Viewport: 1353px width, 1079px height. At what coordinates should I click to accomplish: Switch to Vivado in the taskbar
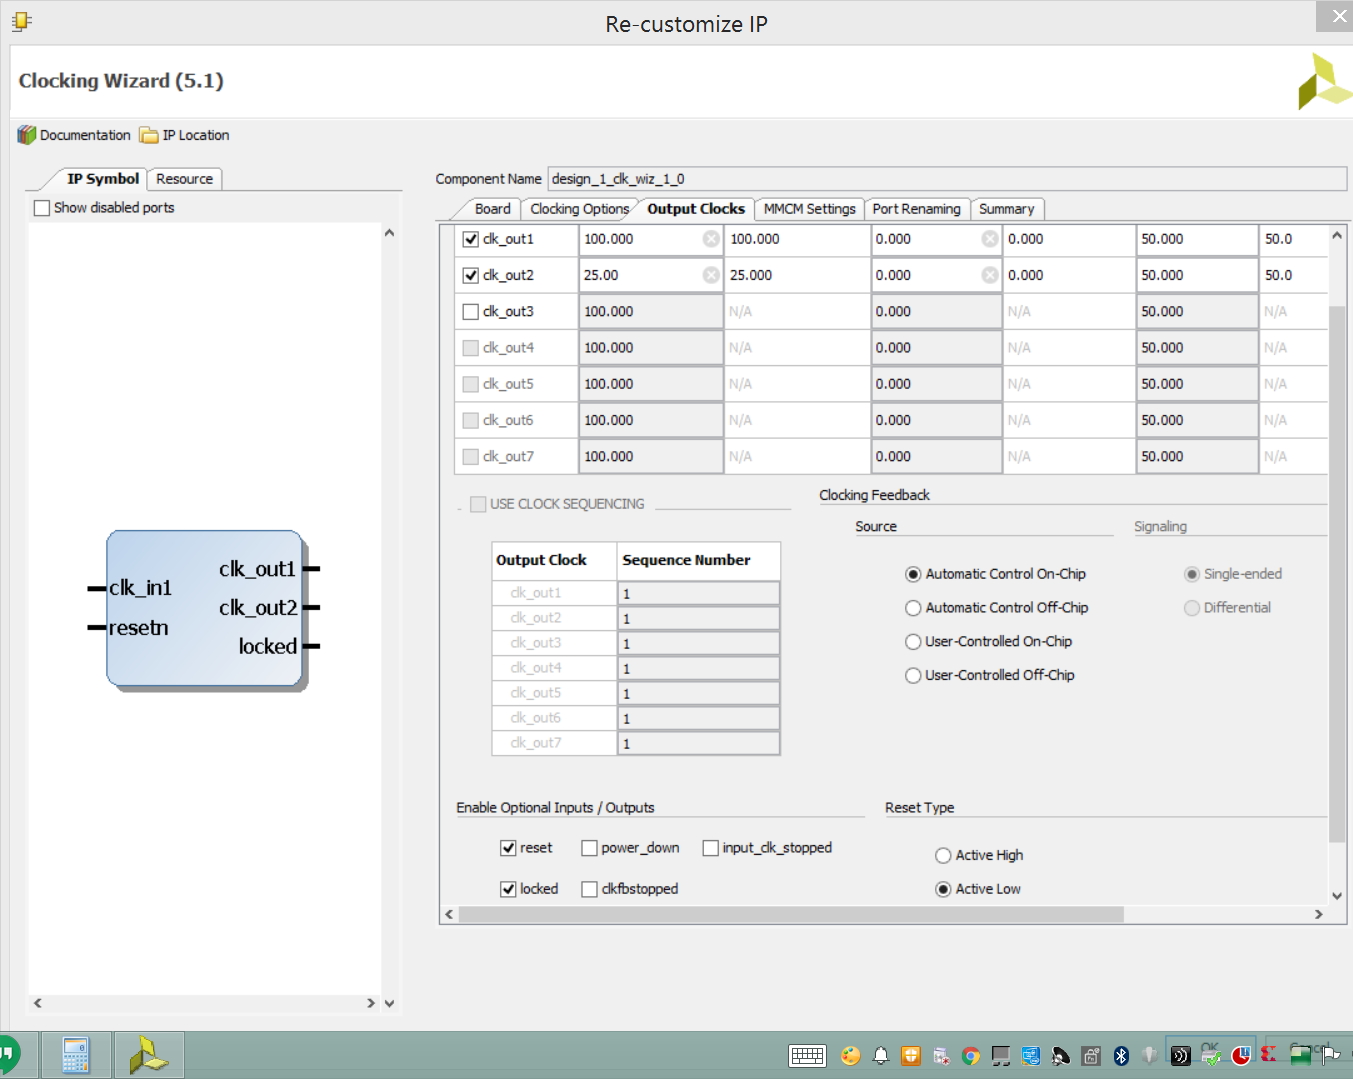point(148,1056)
